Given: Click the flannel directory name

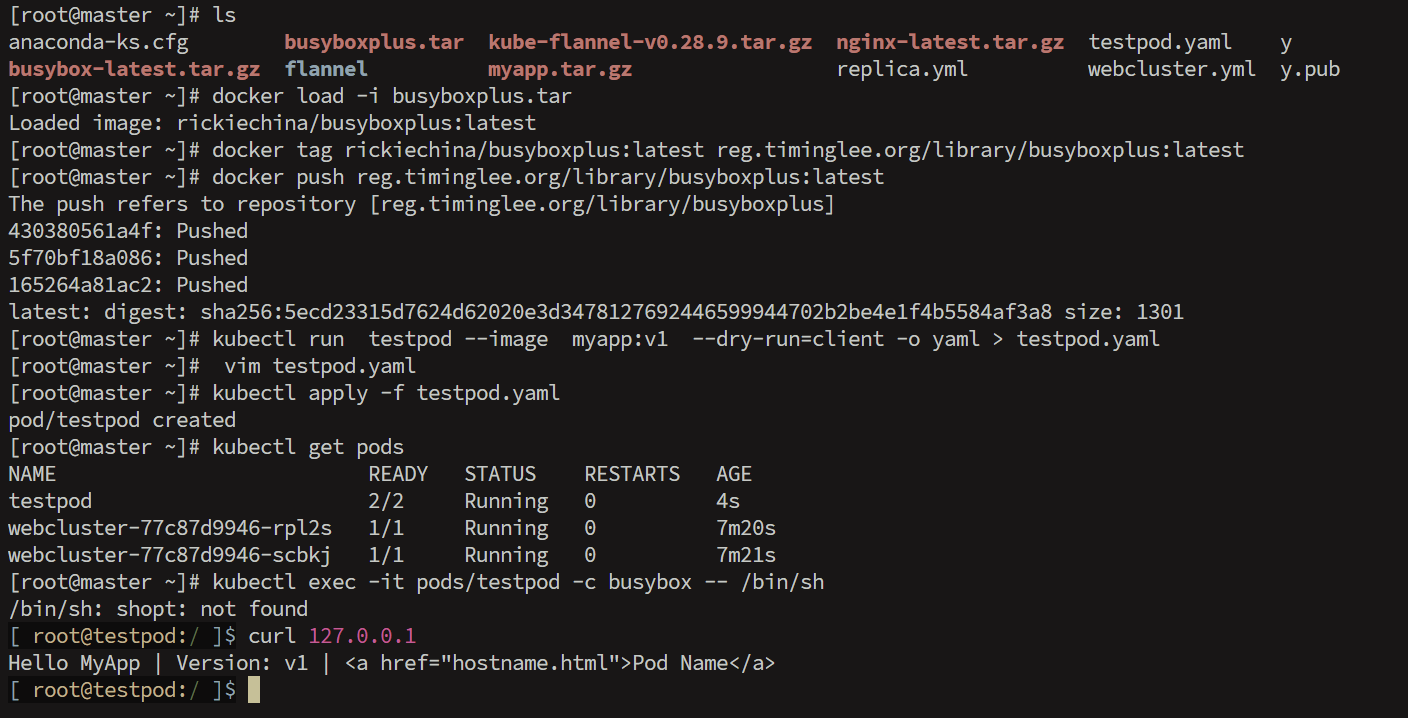Looking at the screenshot, I should pos(326,70).
